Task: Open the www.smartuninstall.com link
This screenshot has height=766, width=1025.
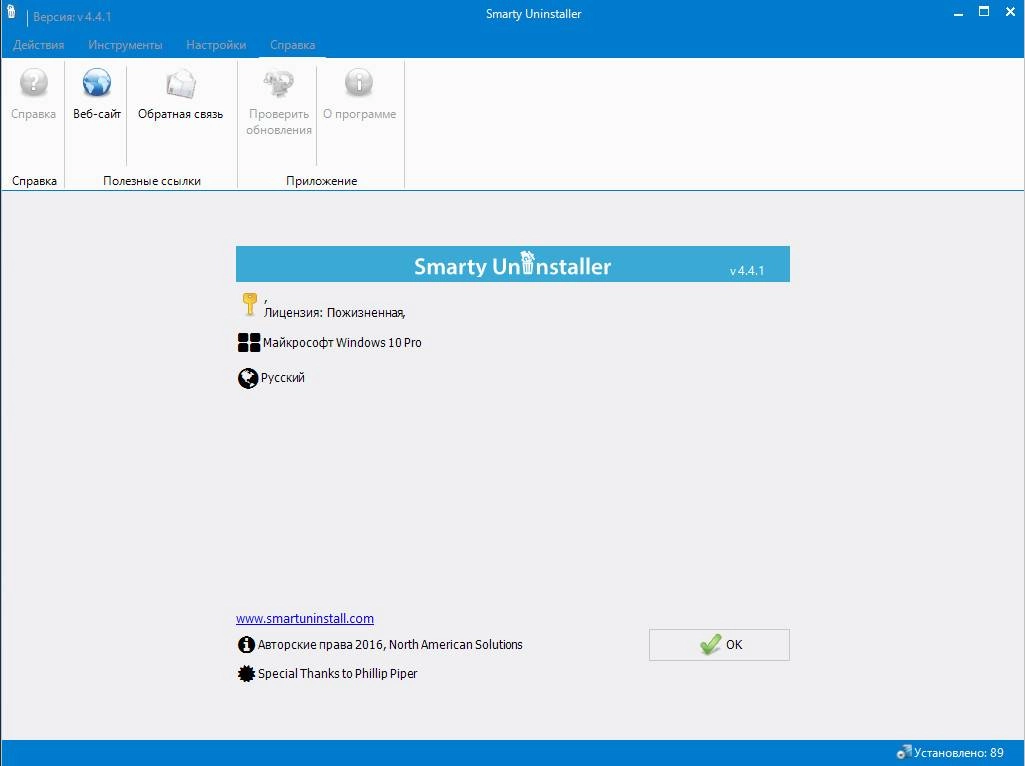Action: (305, 618)
